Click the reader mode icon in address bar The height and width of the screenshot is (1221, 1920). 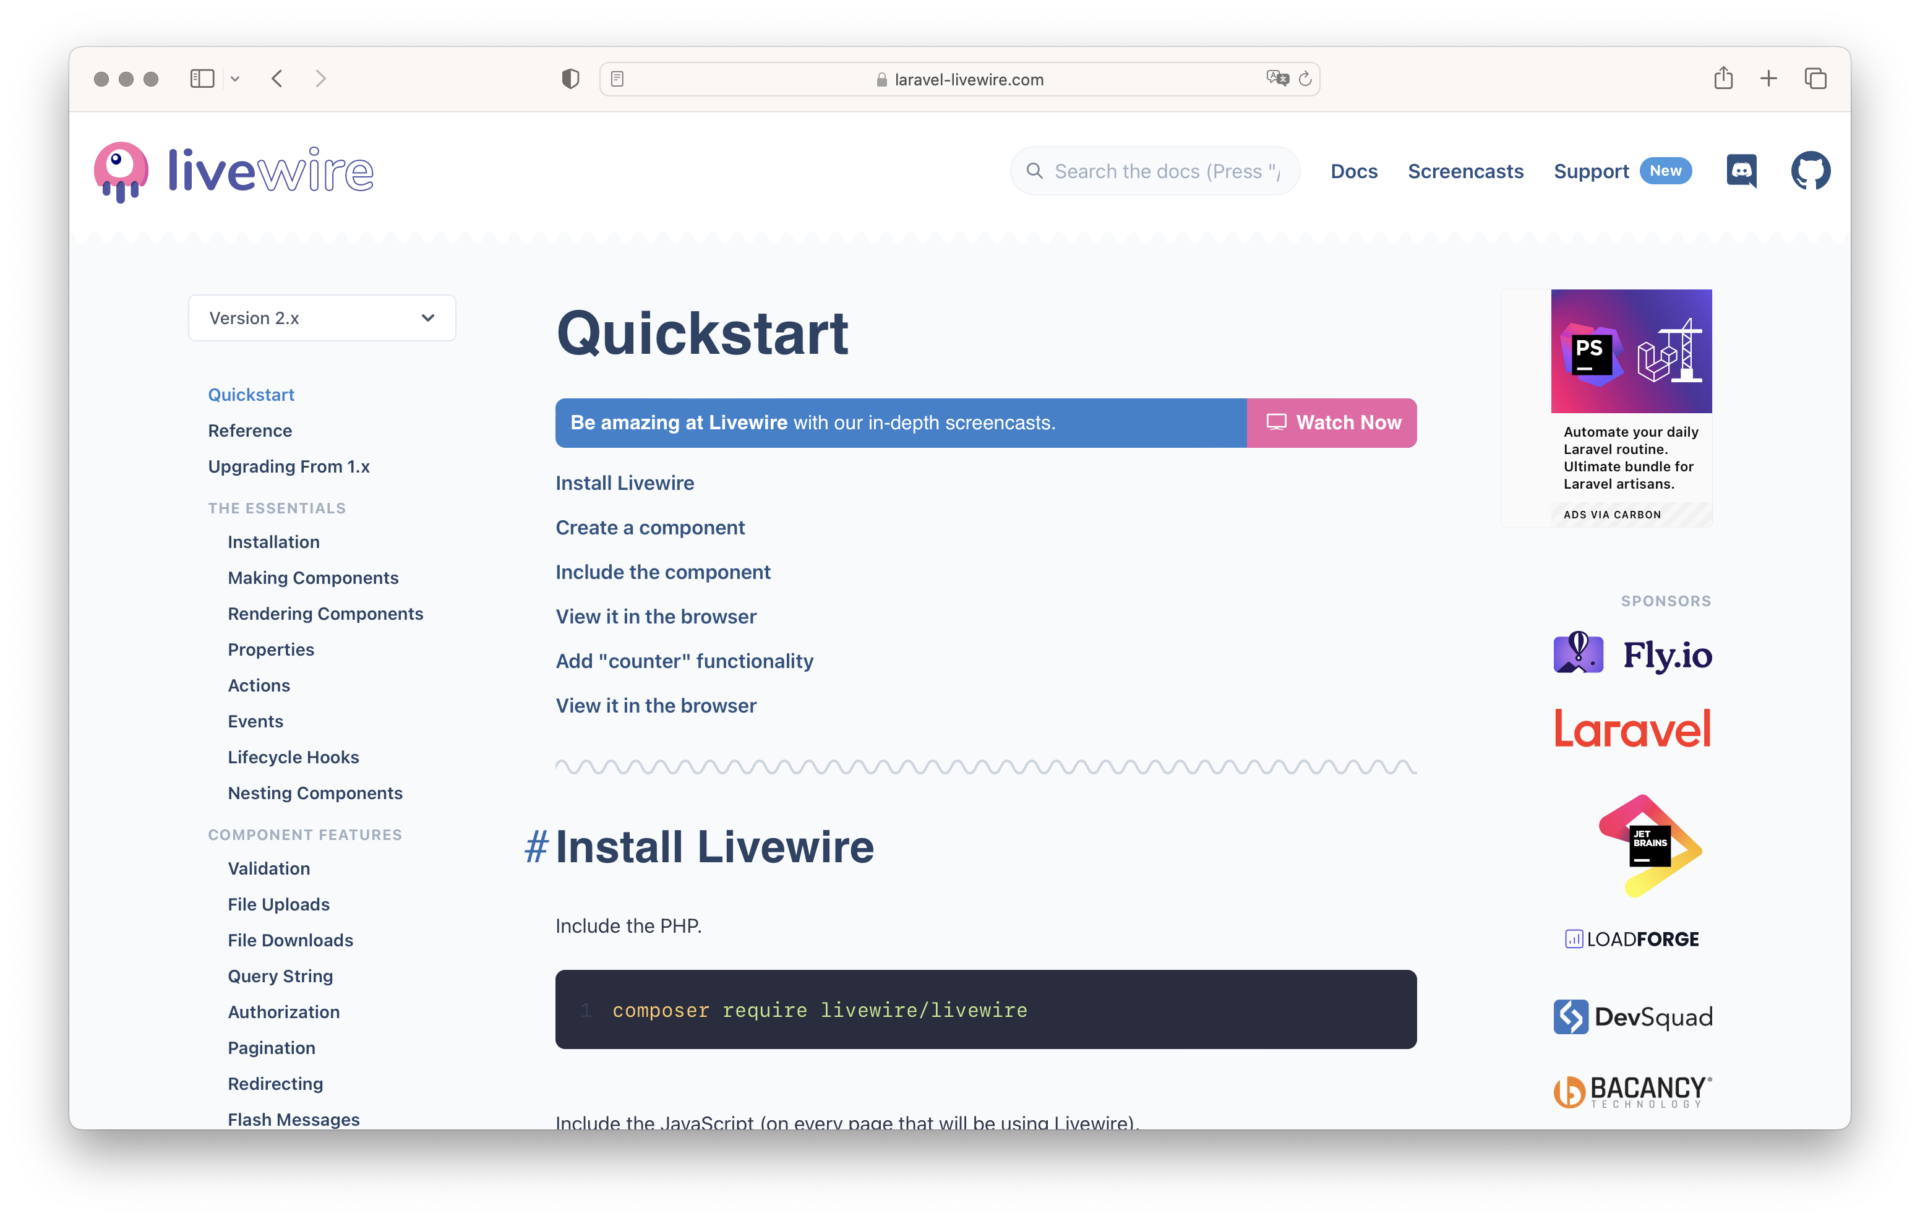pos(617,79)
